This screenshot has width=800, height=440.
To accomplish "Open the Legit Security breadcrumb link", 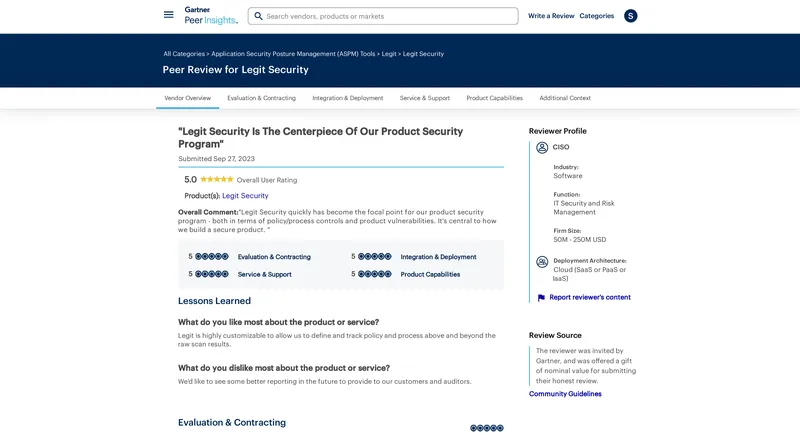I will click(x=423, y=54).
